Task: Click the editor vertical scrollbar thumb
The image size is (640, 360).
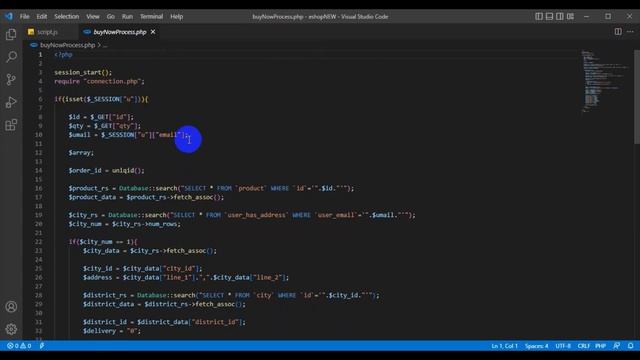Action: click(x=637, y=97)
